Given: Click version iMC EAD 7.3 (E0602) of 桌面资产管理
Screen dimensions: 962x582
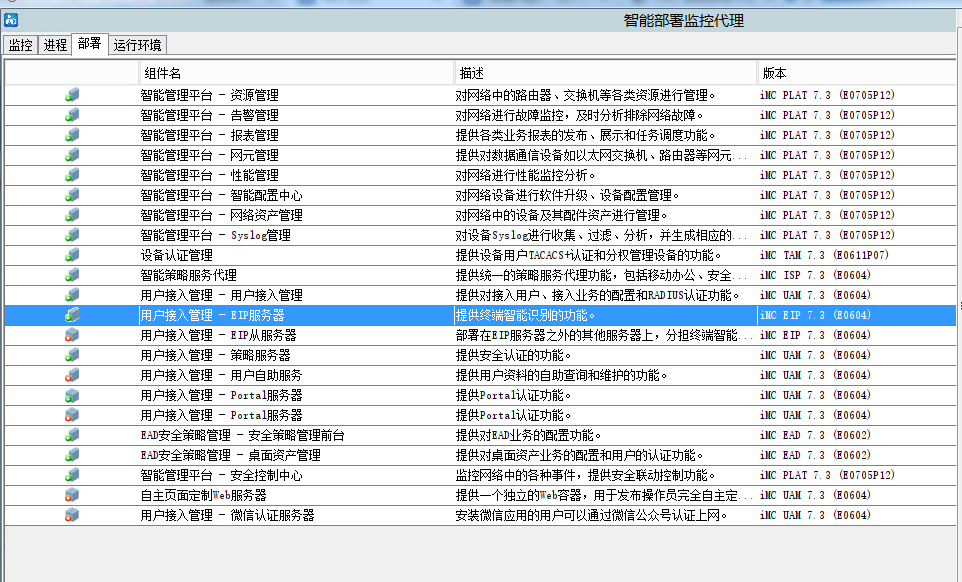Looking at the screenshot, I should 815,455.
